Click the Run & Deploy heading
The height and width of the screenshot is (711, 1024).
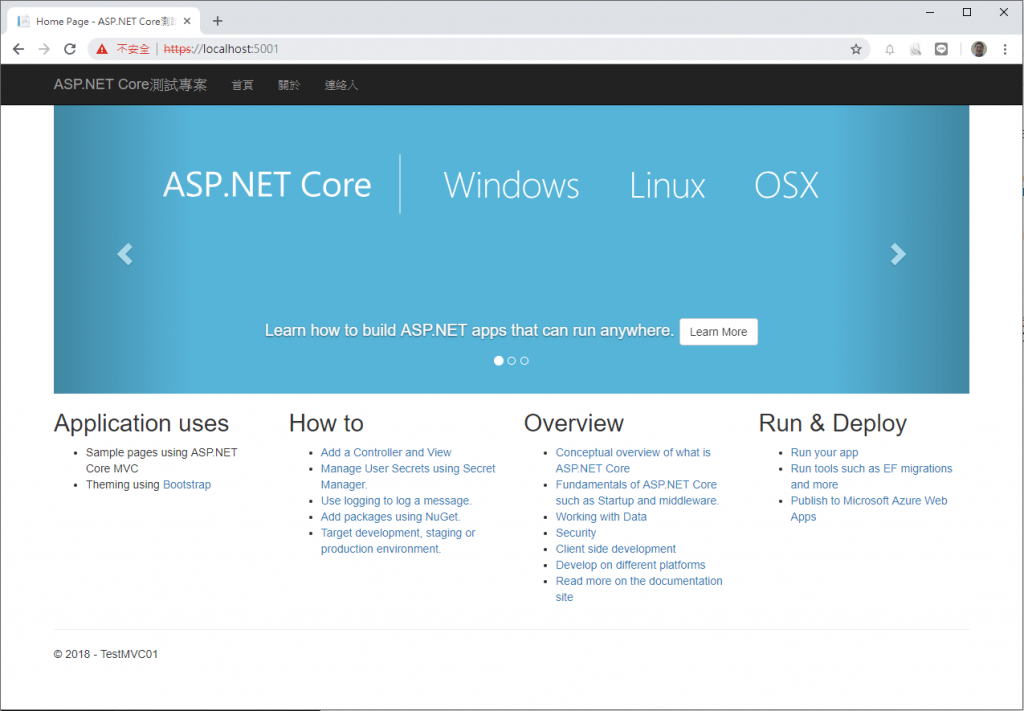click(x=833, y=423)
